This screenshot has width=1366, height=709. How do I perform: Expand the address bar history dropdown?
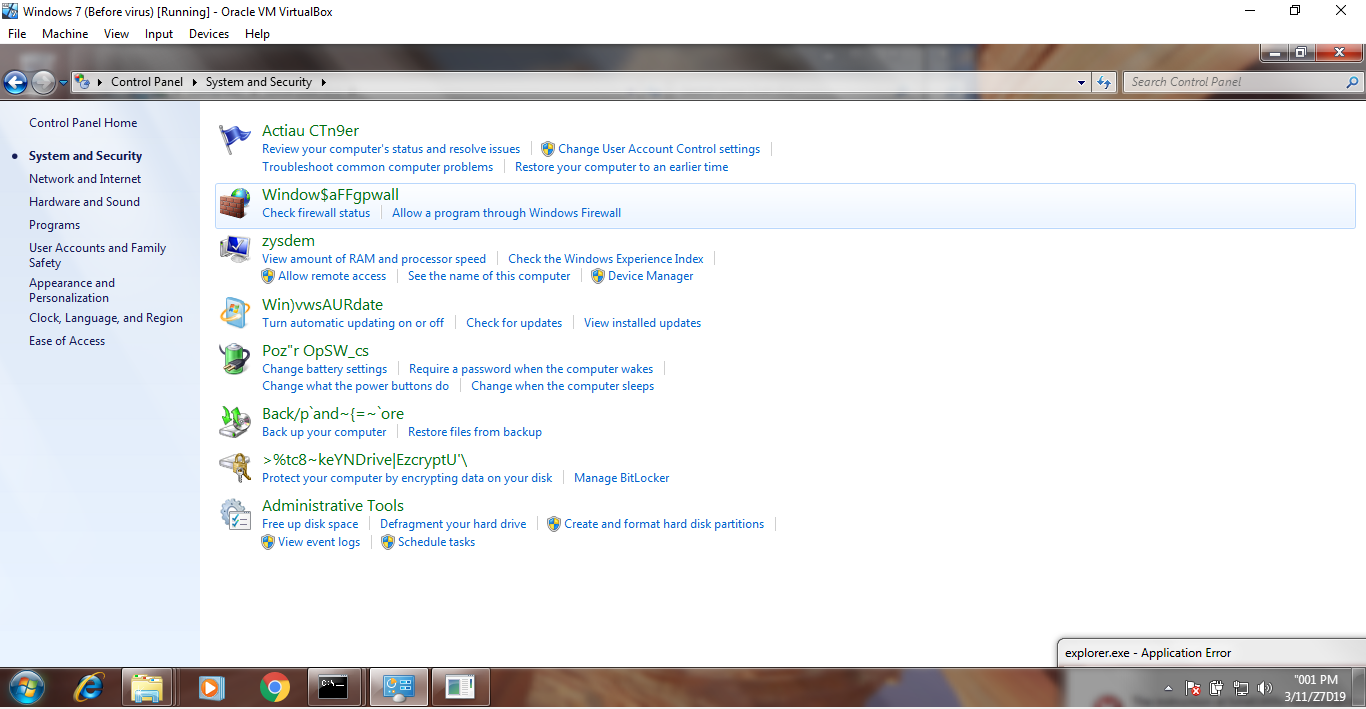click(x=1082, y=82)
